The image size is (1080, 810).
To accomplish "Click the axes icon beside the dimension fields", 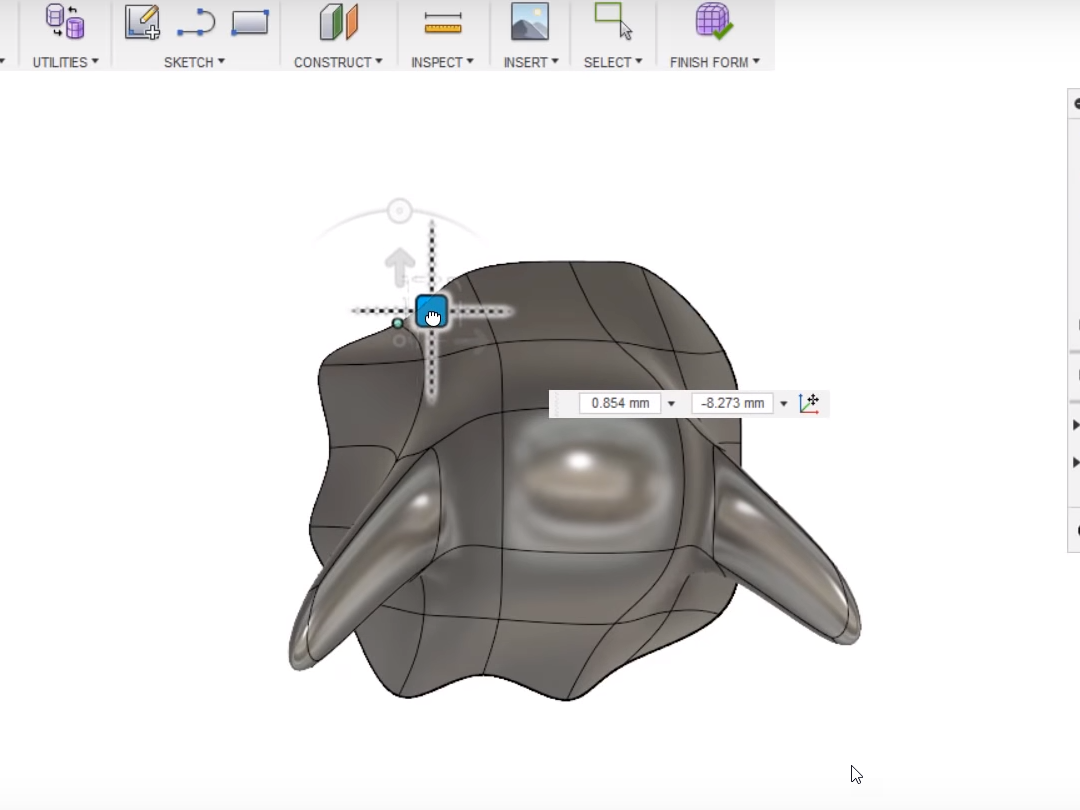I will [x=810, y=403].
